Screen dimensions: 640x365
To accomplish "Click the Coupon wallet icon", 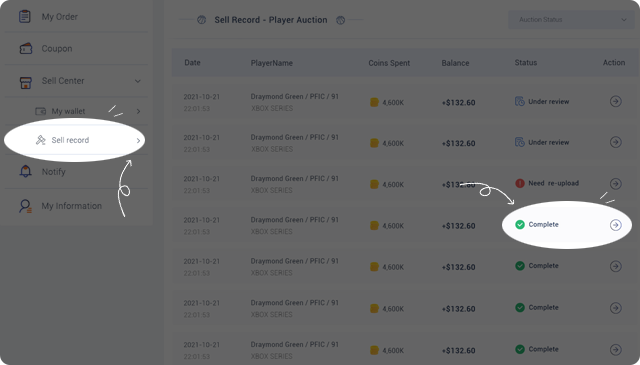I will (26, 49).
